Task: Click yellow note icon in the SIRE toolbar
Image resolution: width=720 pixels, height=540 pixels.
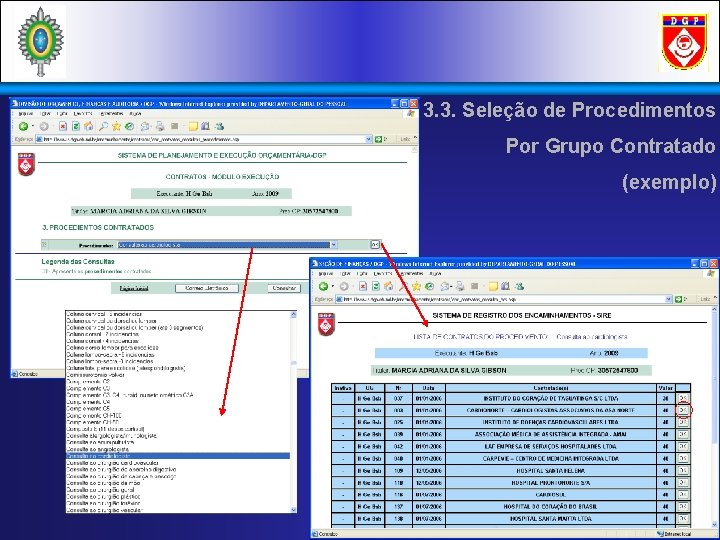Action: (493, 287)
